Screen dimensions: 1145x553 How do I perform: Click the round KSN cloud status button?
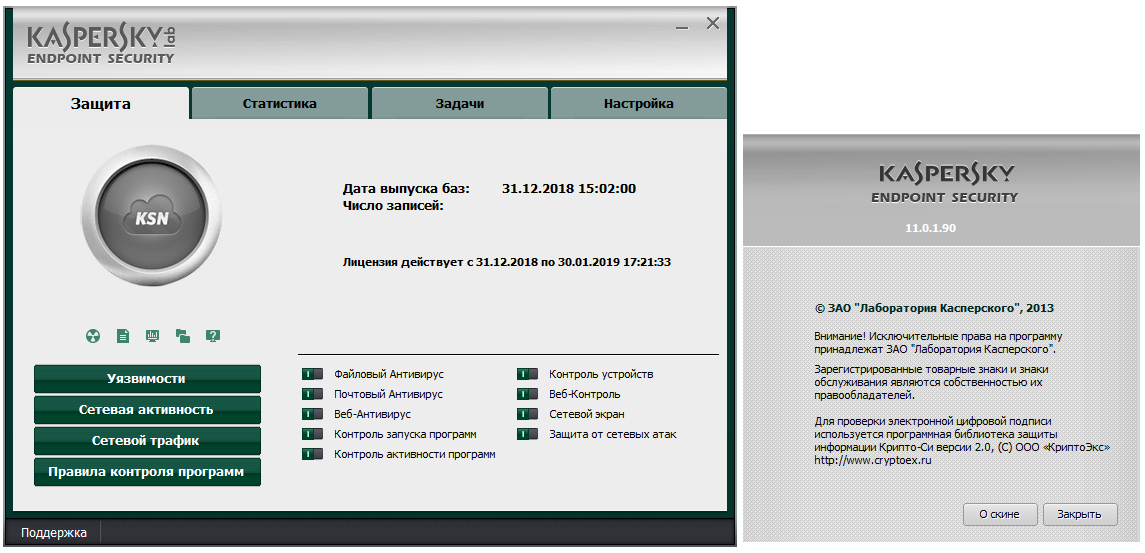pos(152,216)
